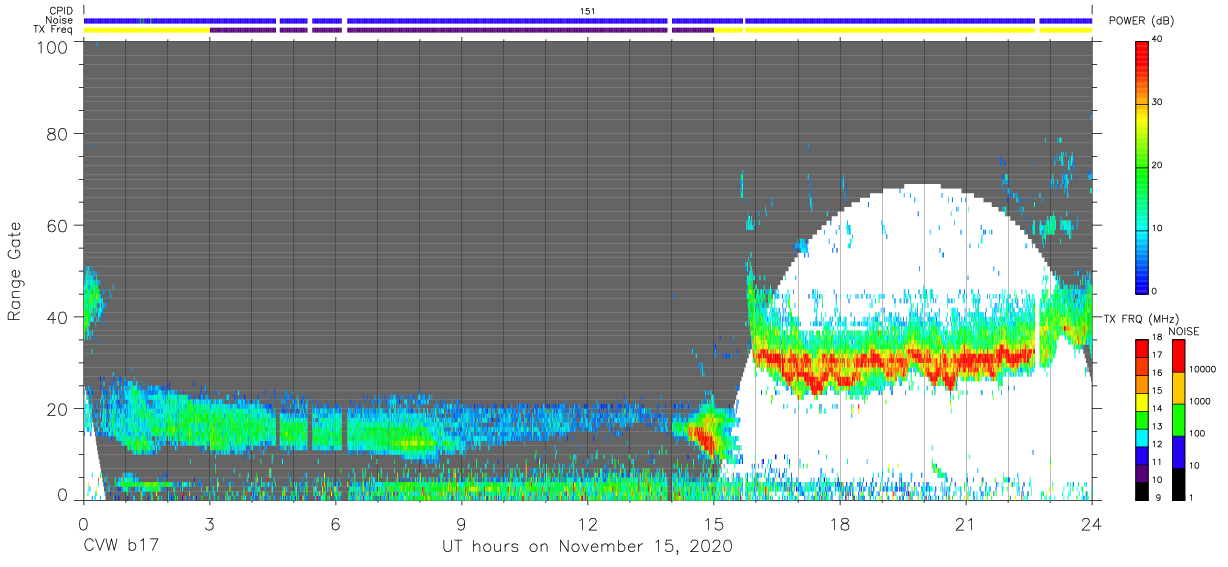The width and height of the screenshot is (1228, 567).
Task: Pick black 9-10 MHz swatch in TX FRQ bar
Action: click(1142, 489)
